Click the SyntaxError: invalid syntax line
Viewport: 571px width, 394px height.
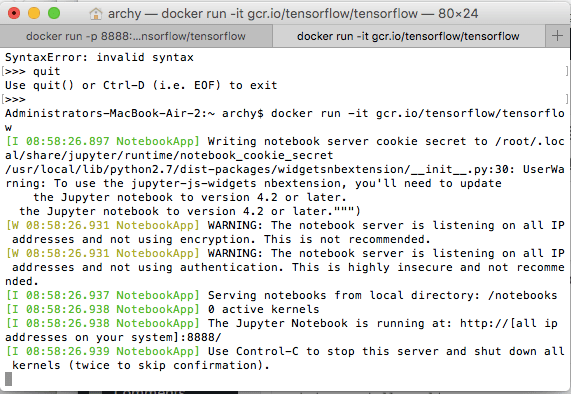point(99,58)
